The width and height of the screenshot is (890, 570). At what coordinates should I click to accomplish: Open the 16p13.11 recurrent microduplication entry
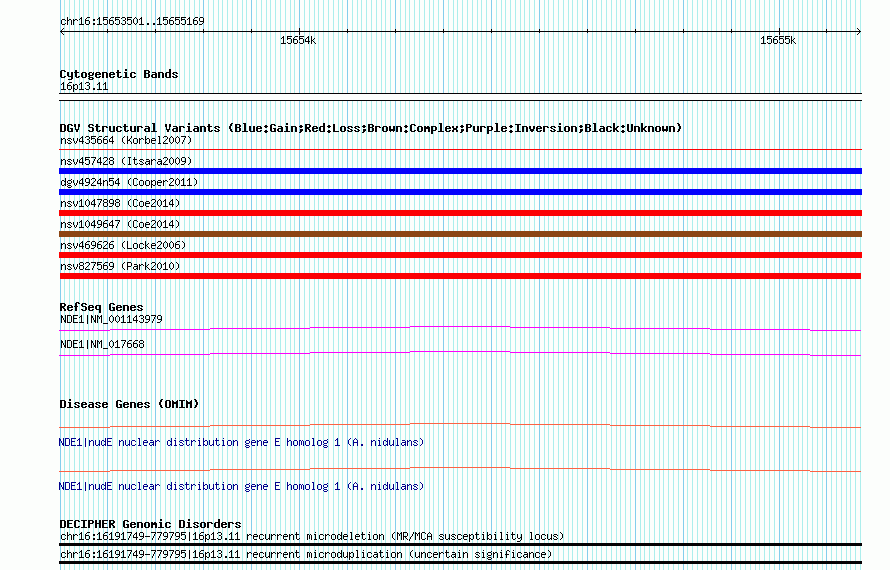point(306,555)
